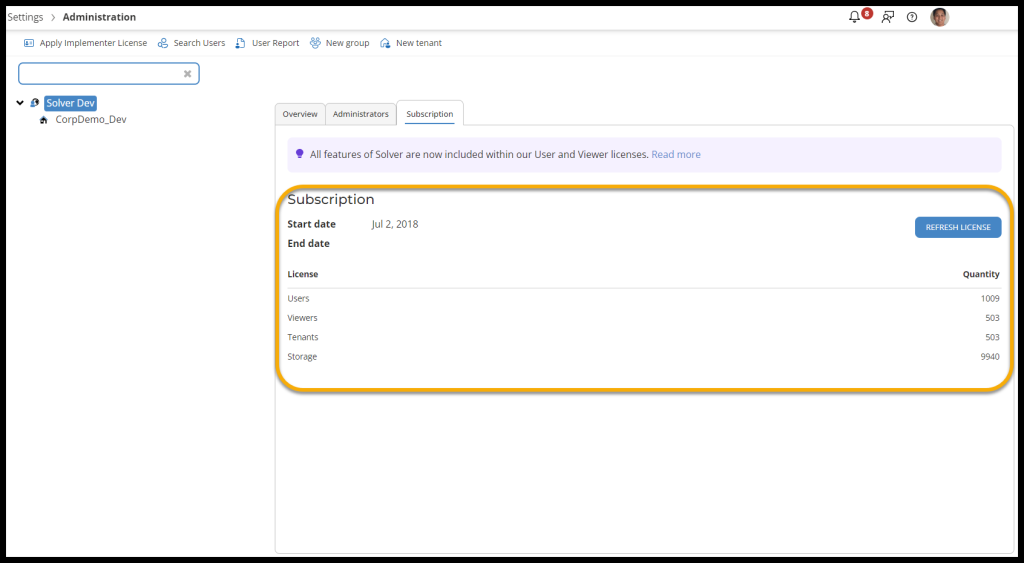This screenshot has height=563, width=1024.
Task: Open the user profile avatar
Action: point(939,17)
